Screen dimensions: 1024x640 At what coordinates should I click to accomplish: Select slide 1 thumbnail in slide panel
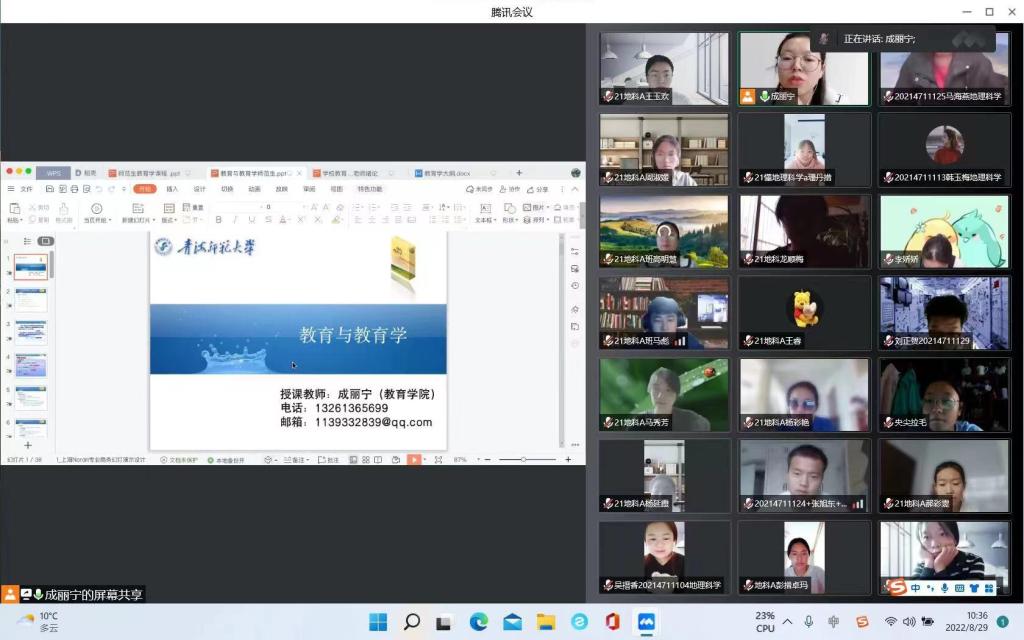(31, 266)
